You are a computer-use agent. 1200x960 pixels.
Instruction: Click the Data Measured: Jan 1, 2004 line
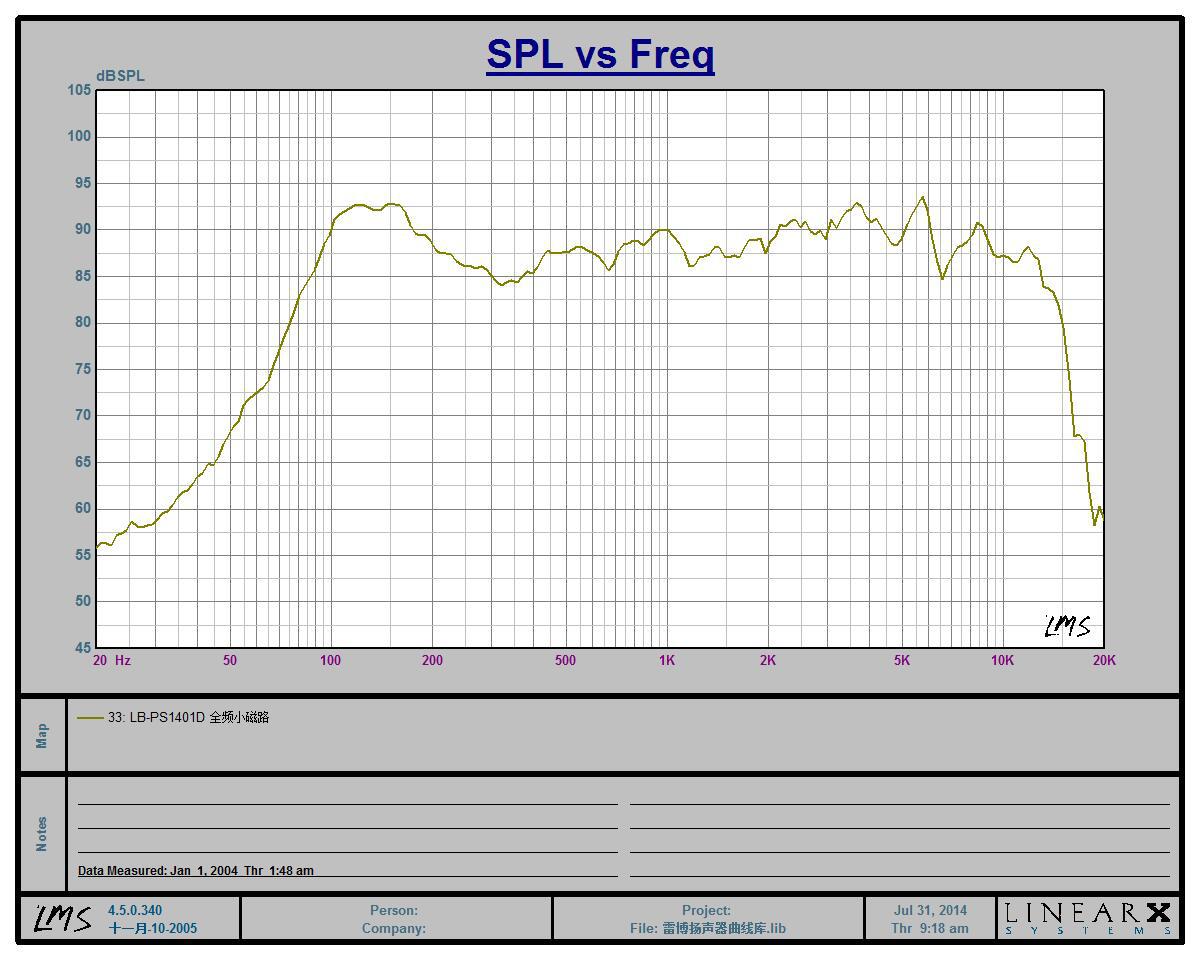[x=196, y=871]
